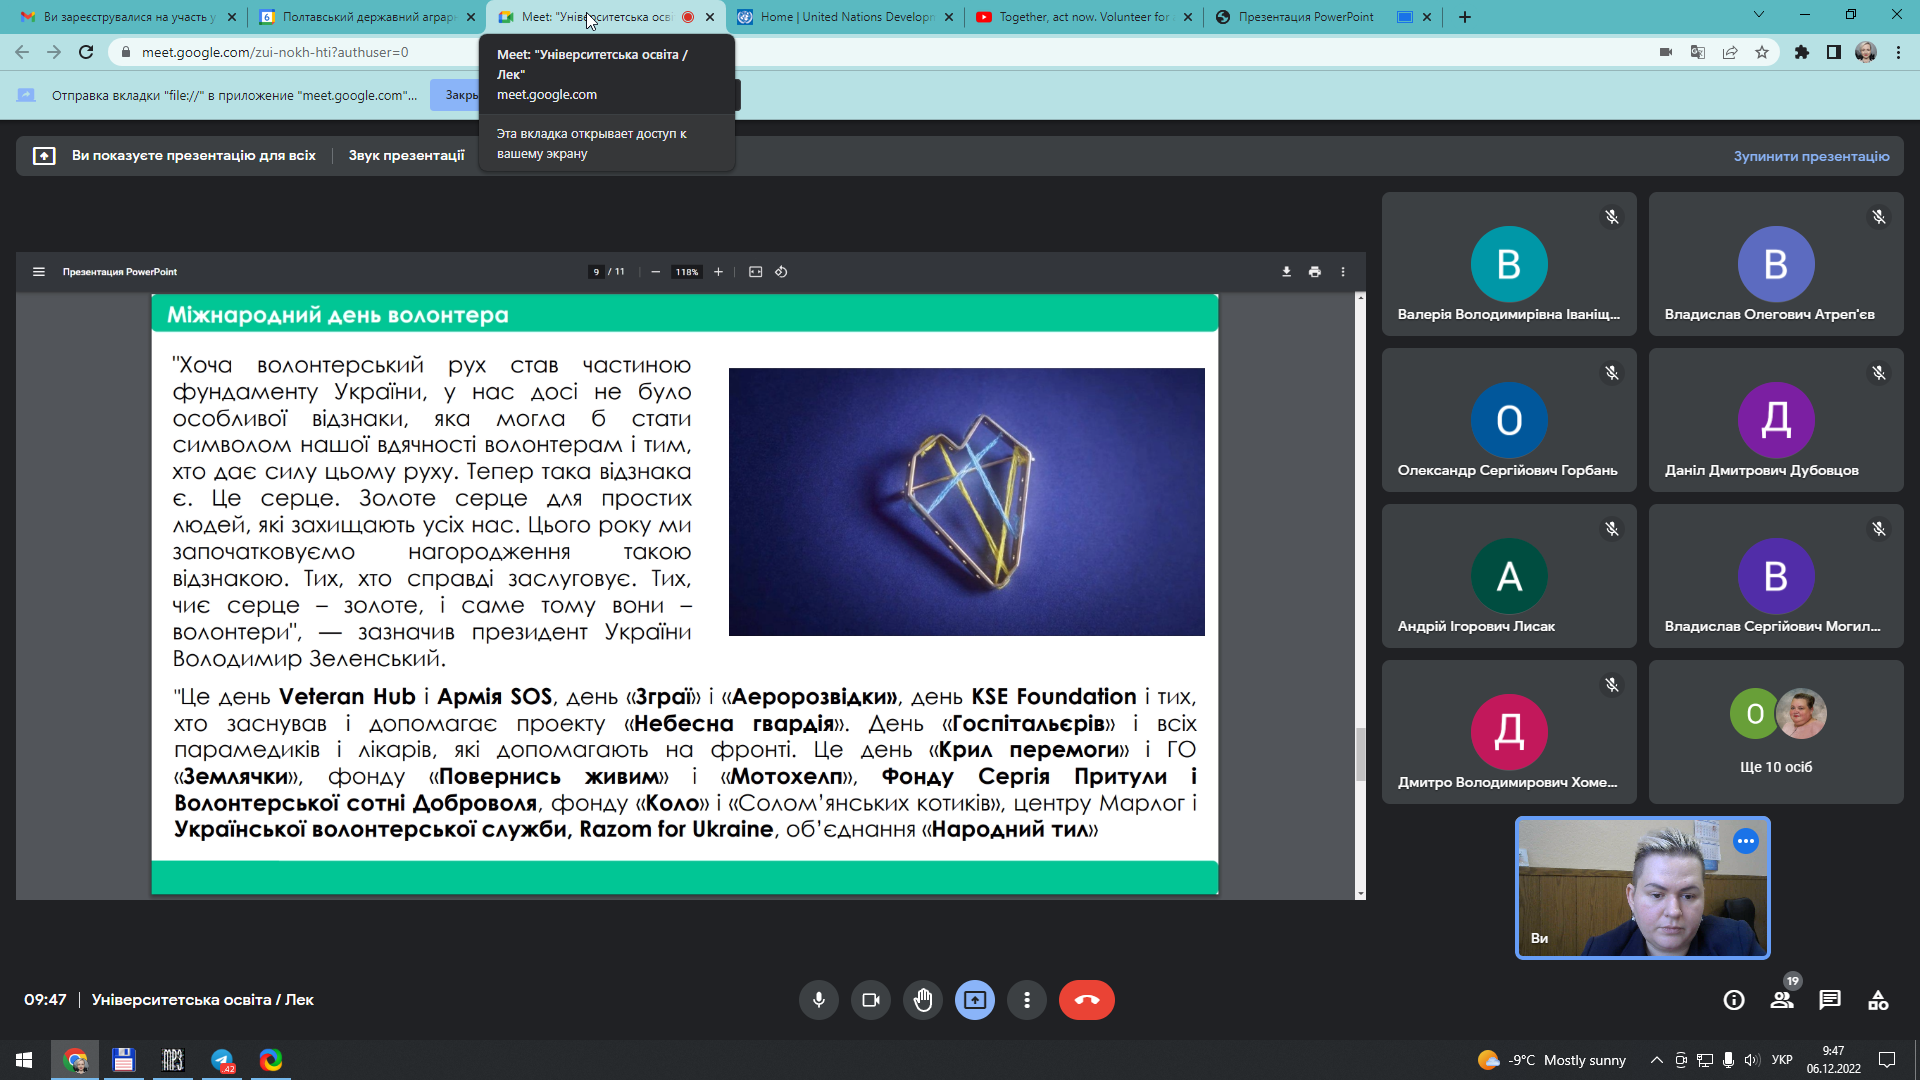Print the presentation PDF

[1315, 272]
